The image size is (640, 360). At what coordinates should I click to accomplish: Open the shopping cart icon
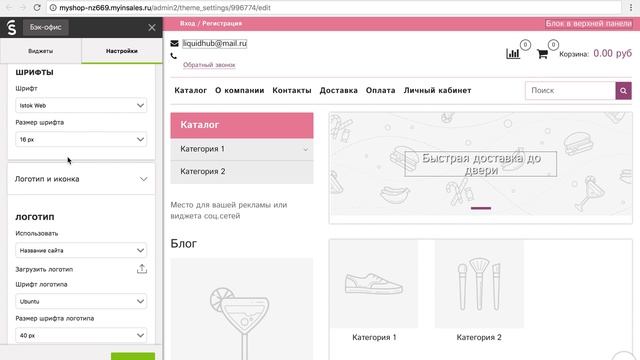click(x=542, y=53)
